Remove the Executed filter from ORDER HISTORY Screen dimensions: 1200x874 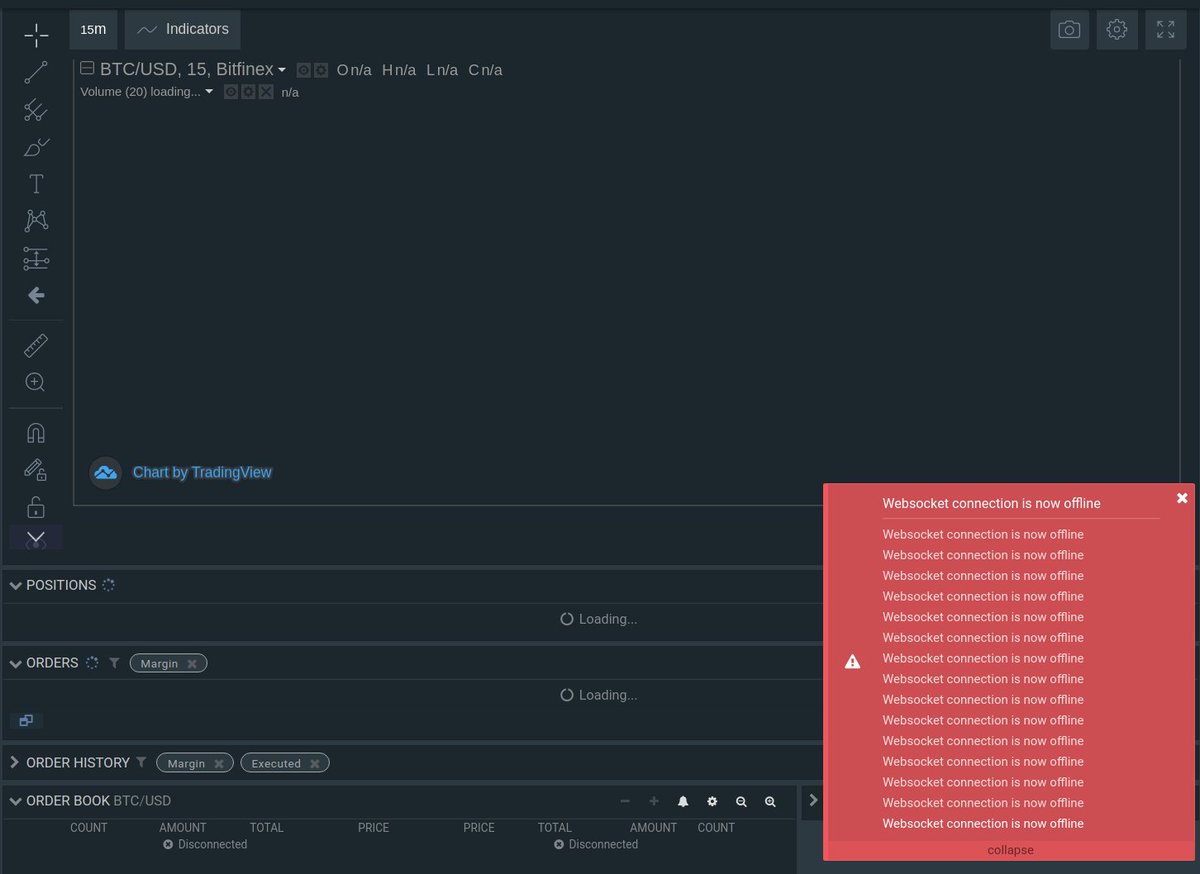pyautogui.click(x=314, y=764)
